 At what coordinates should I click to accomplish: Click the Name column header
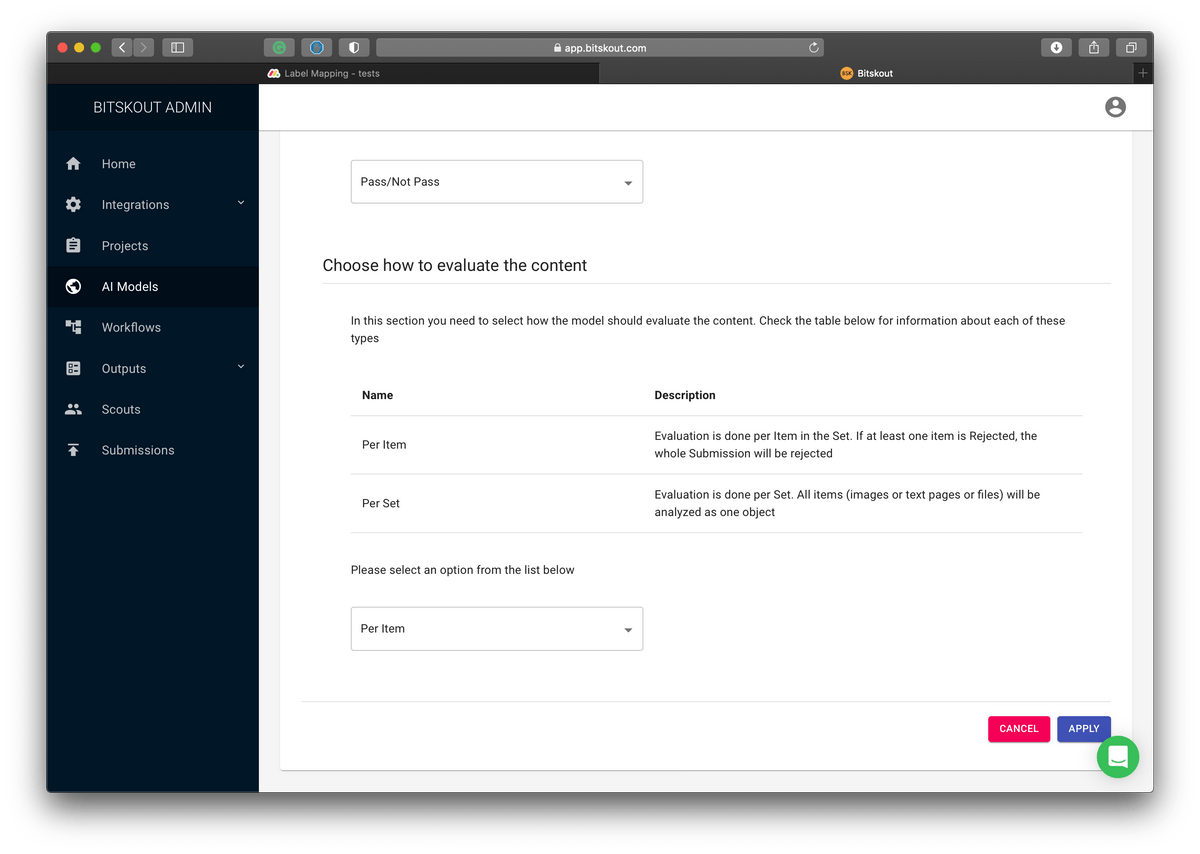tap(377, 395)
